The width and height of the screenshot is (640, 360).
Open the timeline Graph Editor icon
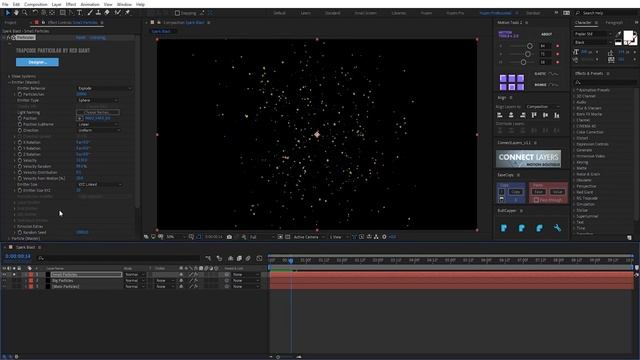pyautogui.click(x=259, y=258)
